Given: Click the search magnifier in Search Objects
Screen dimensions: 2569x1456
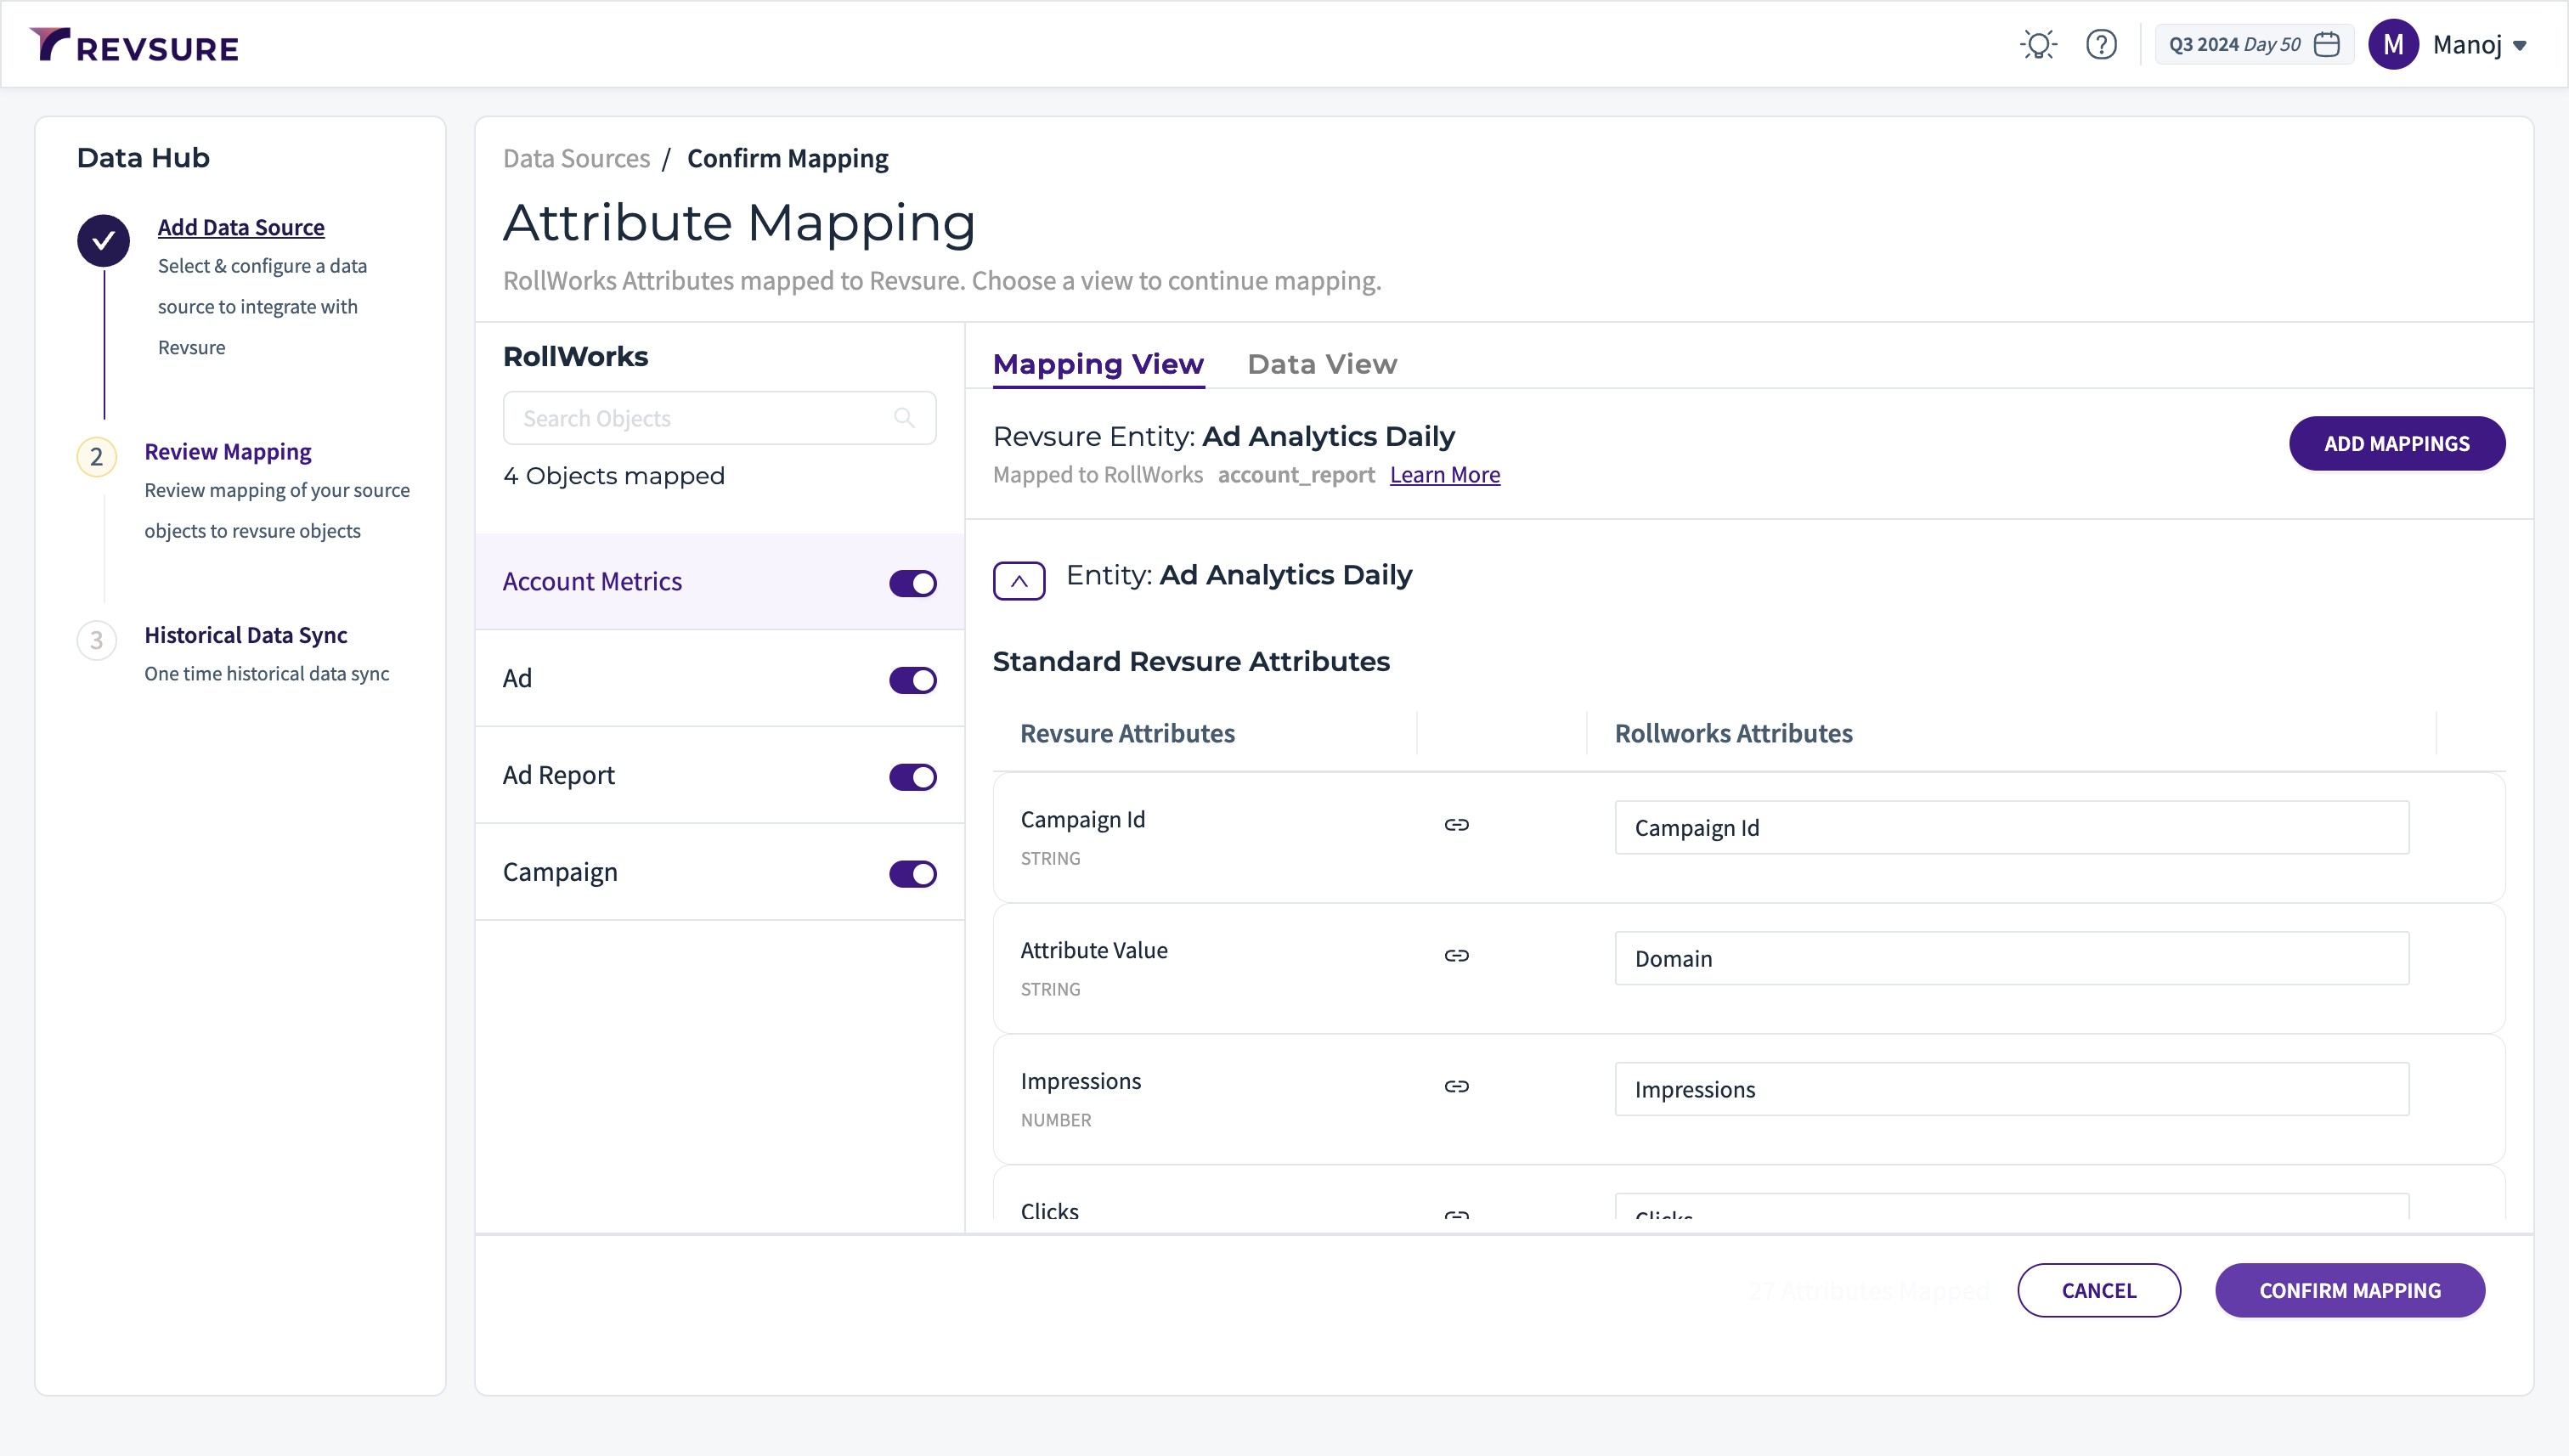Looking at the screenshot, I should 904,418.
